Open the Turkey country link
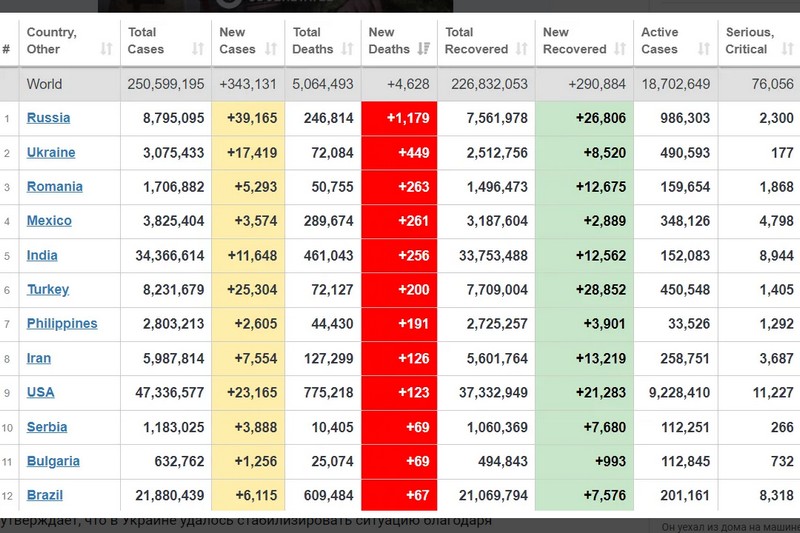This screenshot has height=533, width=800. point(47,290)
